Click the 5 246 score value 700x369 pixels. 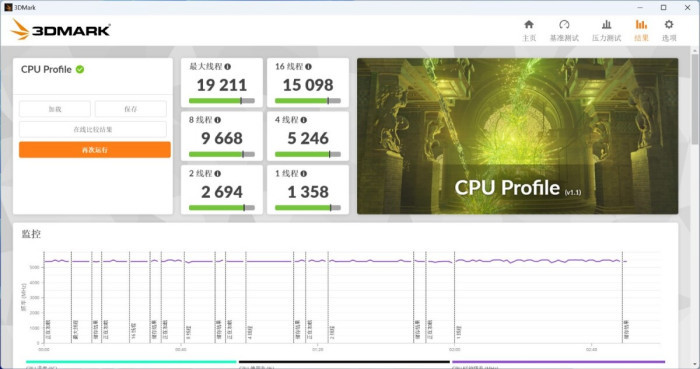pyautogui.click(x=308, y=138)
